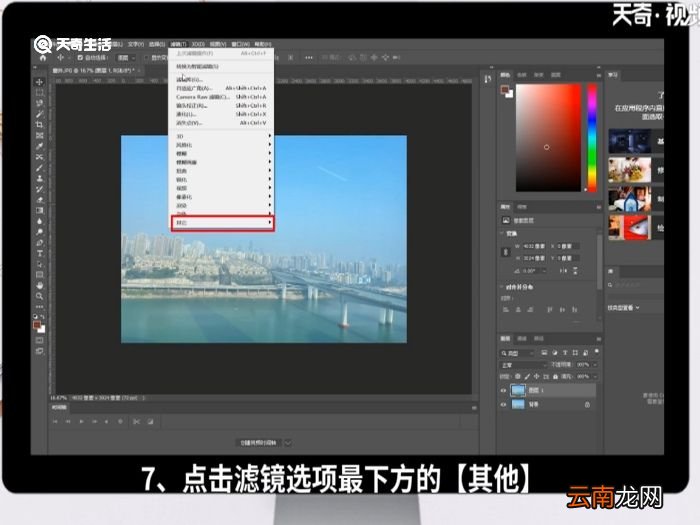Switch to the 通道 tab beside 图层
The height and width of the screenshot is (525, 700).
522,339
